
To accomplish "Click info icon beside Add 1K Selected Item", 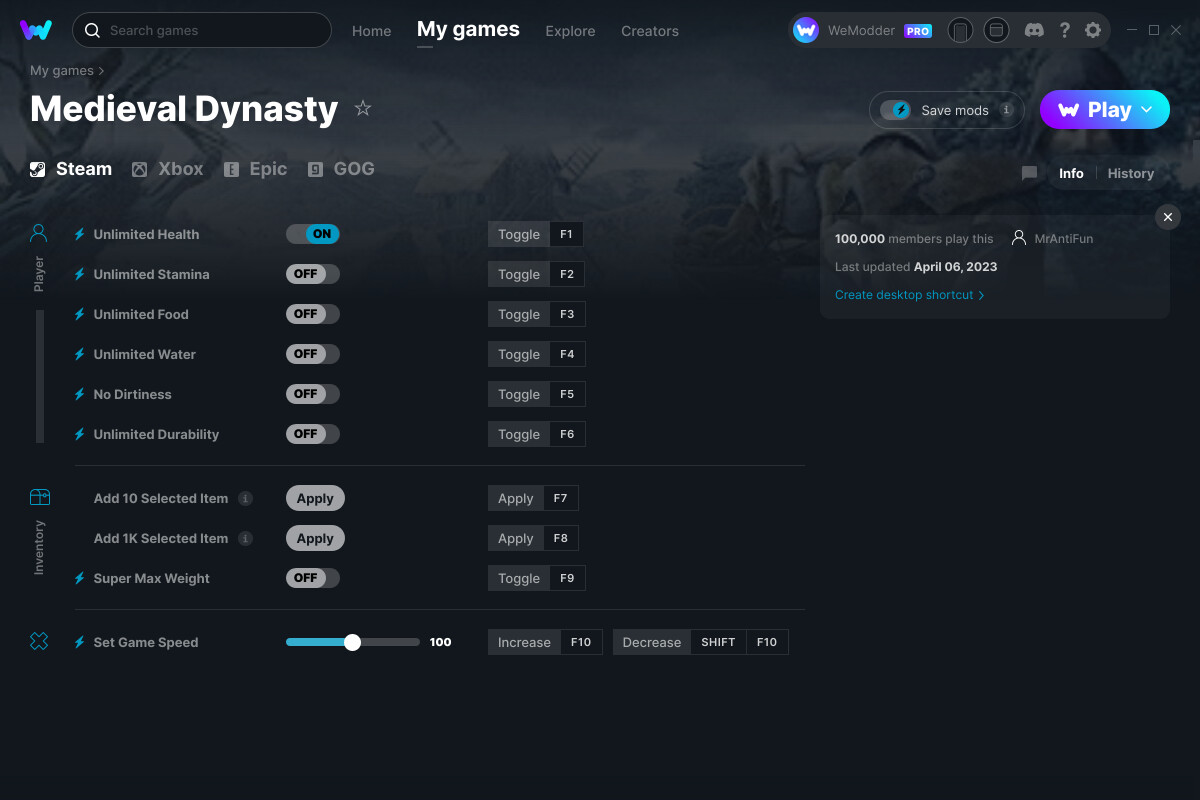I will (245, 538).
